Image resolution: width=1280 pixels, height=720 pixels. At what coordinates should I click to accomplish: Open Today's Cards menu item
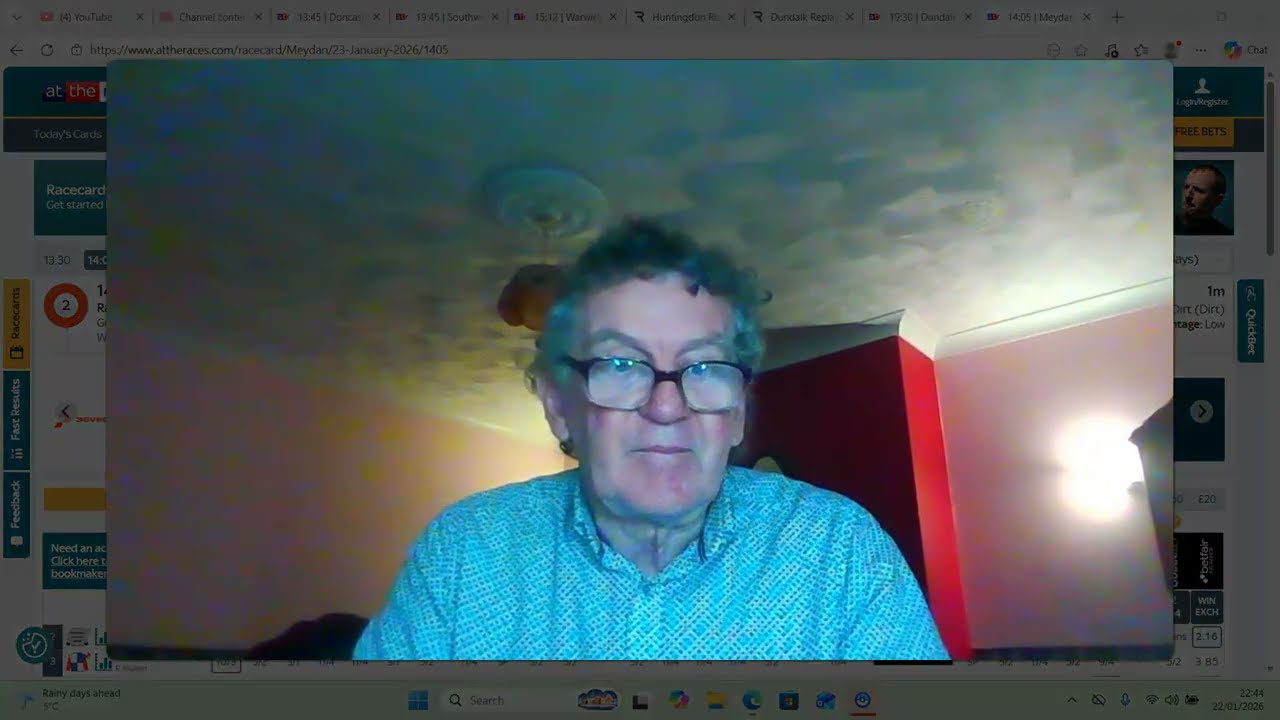point(68,134)
